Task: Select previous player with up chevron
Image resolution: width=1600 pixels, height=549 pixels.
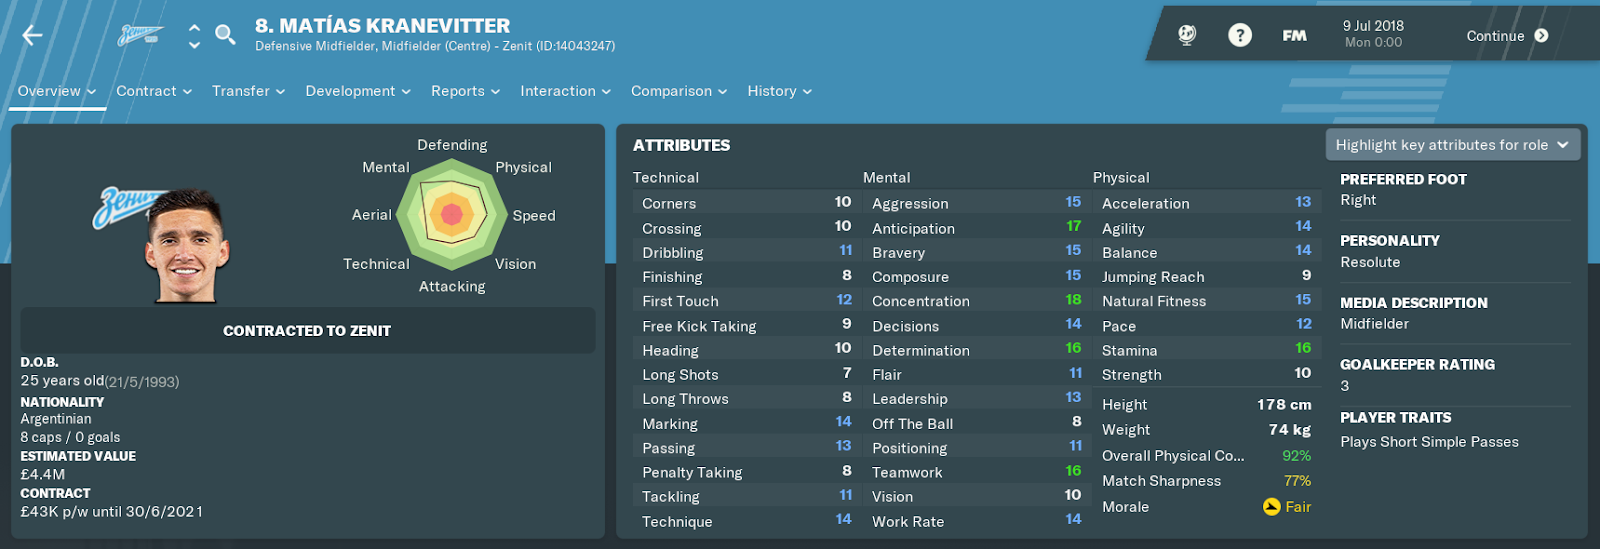Action: (x=194, y=28)
